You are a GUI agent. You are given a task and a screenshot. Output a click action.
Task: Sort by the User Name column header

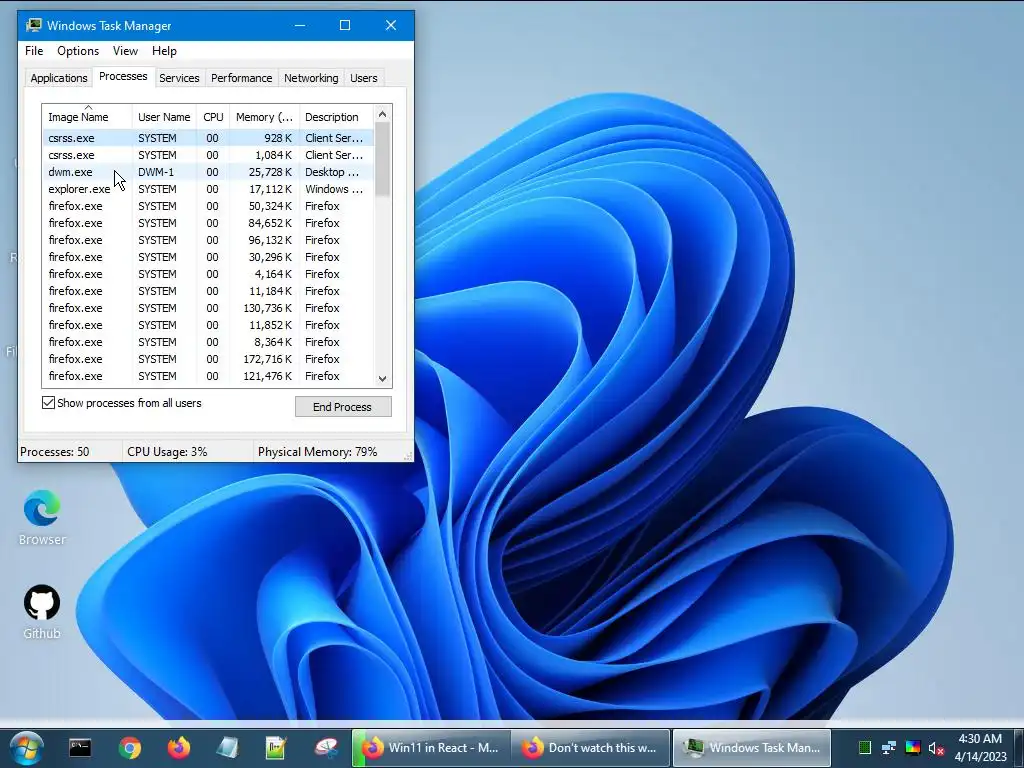(x=164, y=117)
